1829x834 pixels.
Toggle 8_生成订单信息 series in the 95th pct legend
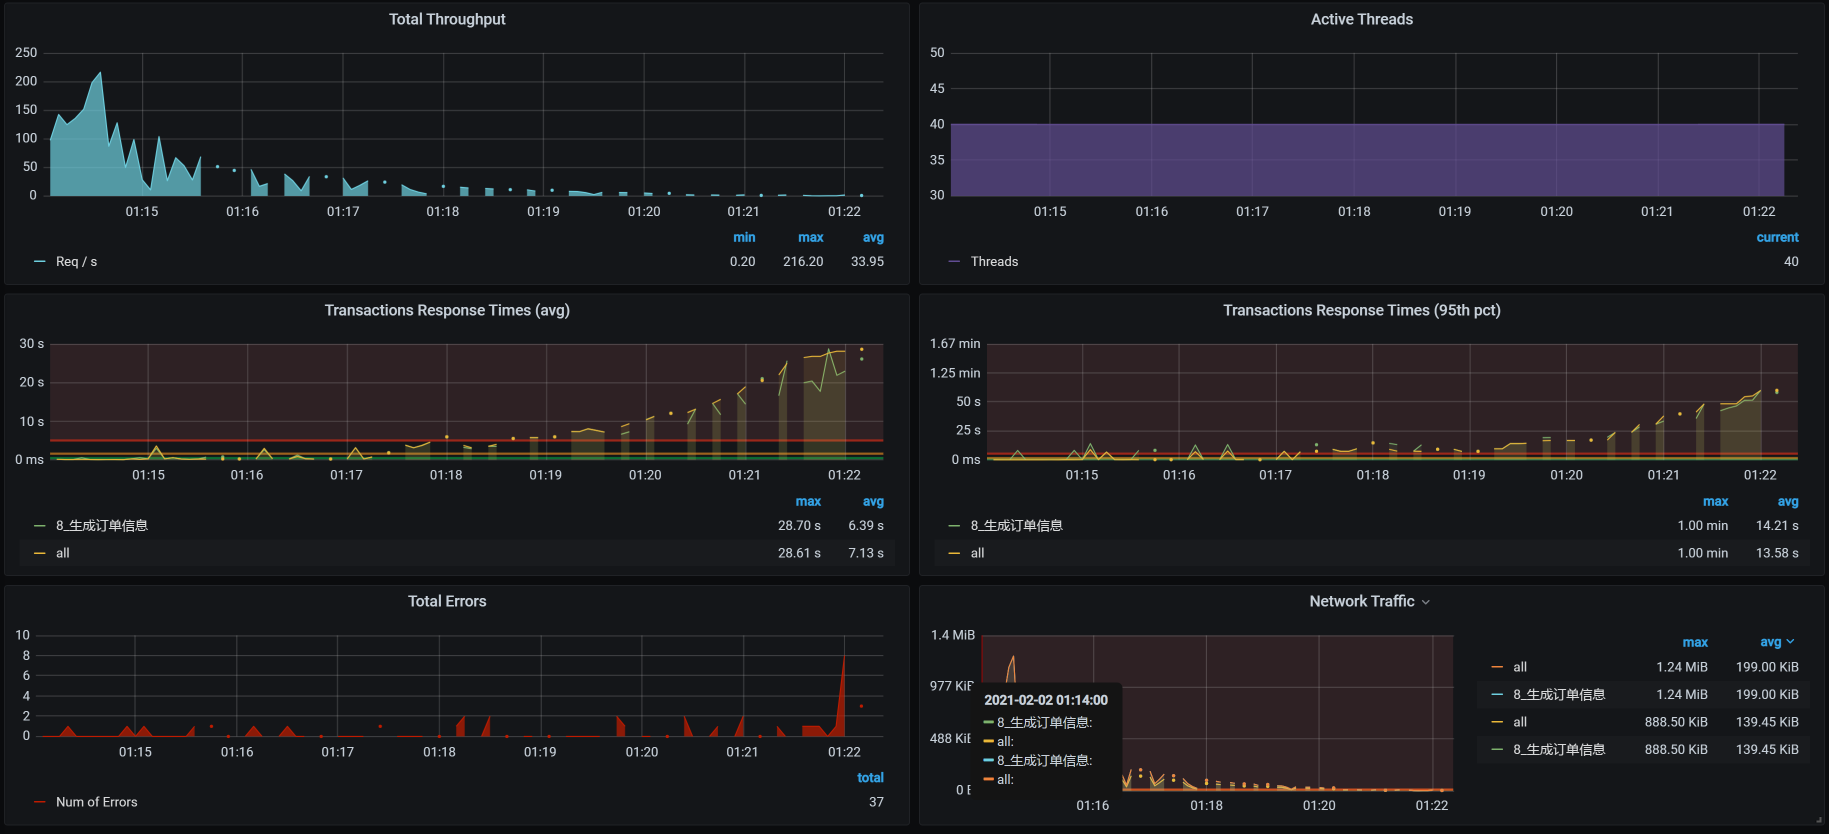point(1016,526)
